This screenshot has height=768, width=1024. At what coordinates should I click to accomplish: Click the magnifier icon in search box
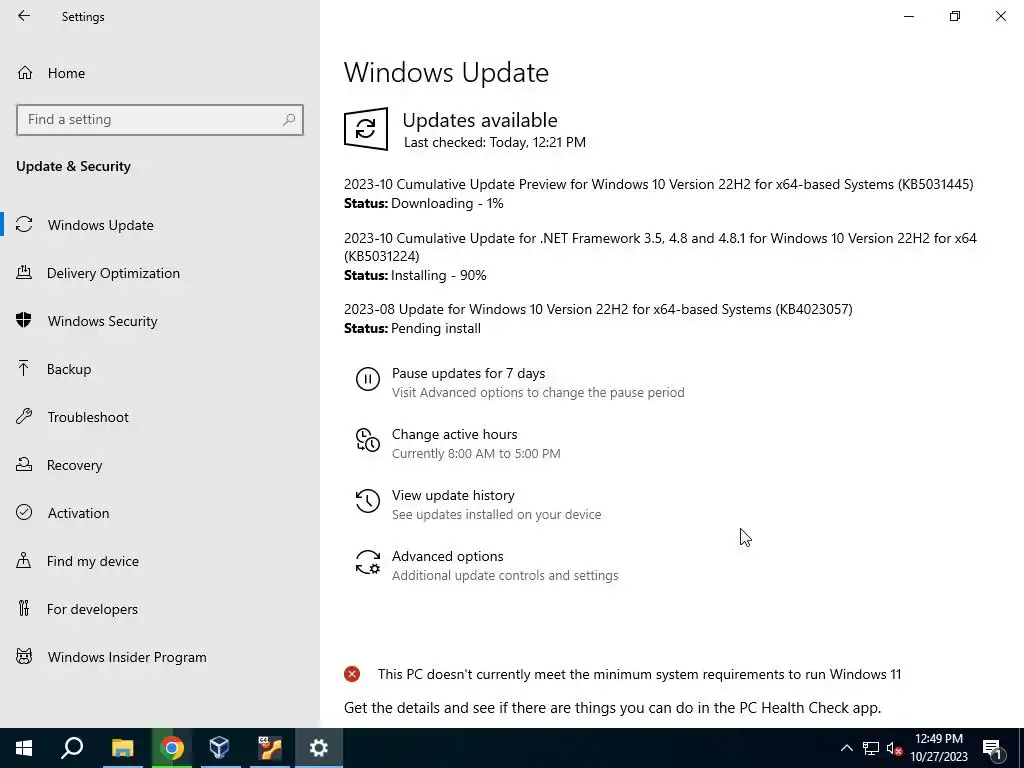pos(289,120)
